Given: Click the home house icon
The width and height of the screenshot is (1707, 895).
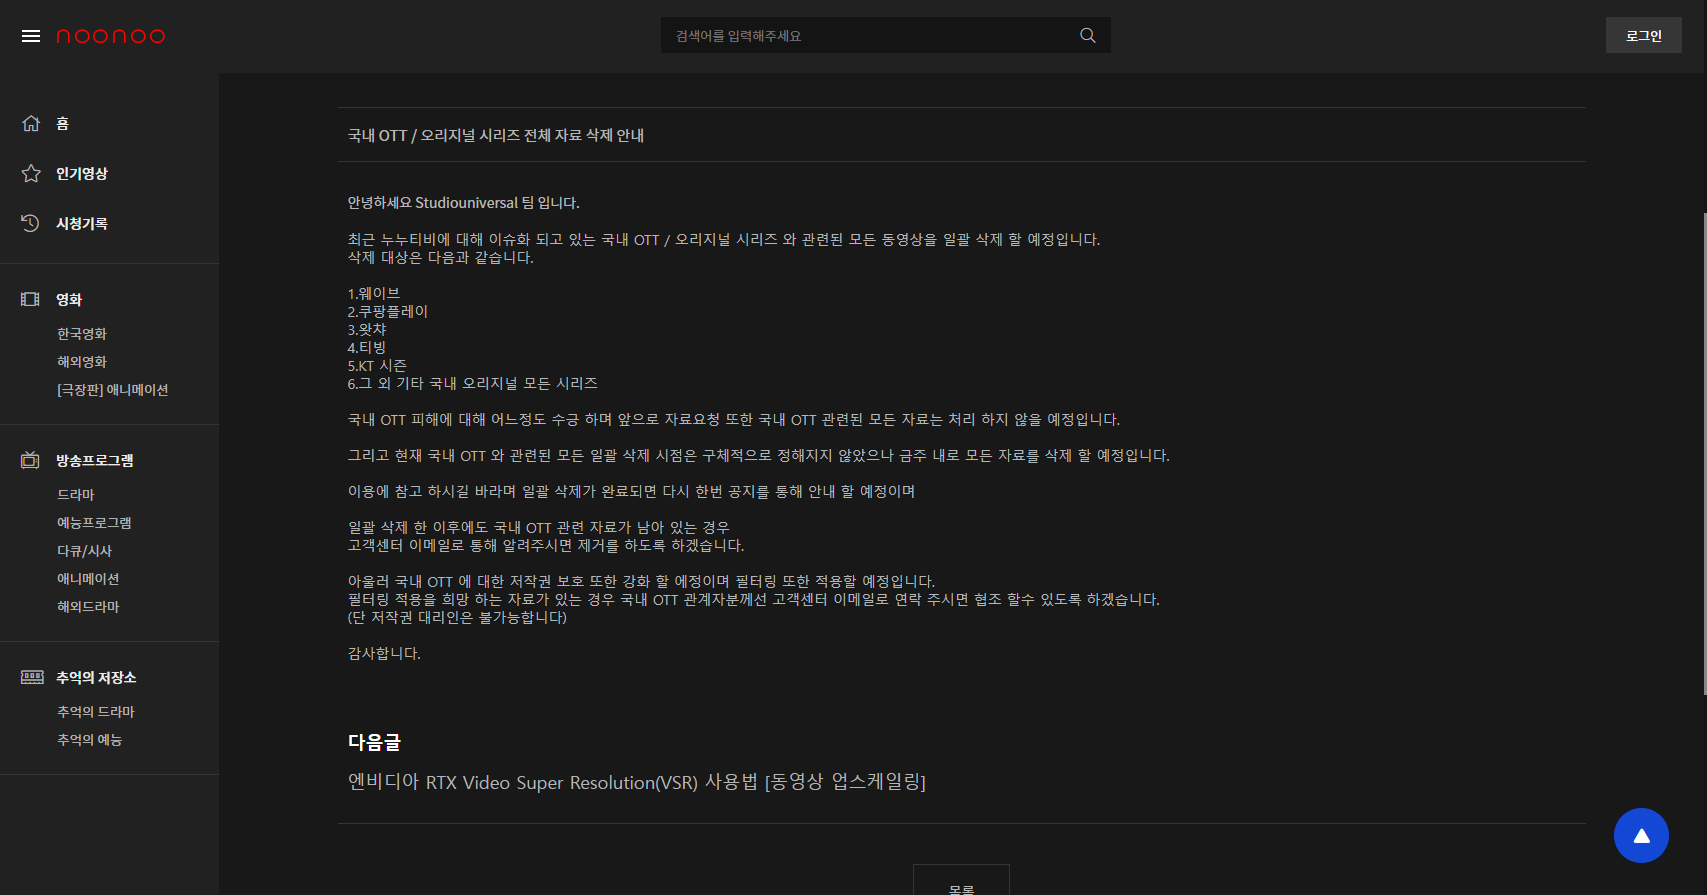Looking at the screenshot, I should tap(31, 123).
